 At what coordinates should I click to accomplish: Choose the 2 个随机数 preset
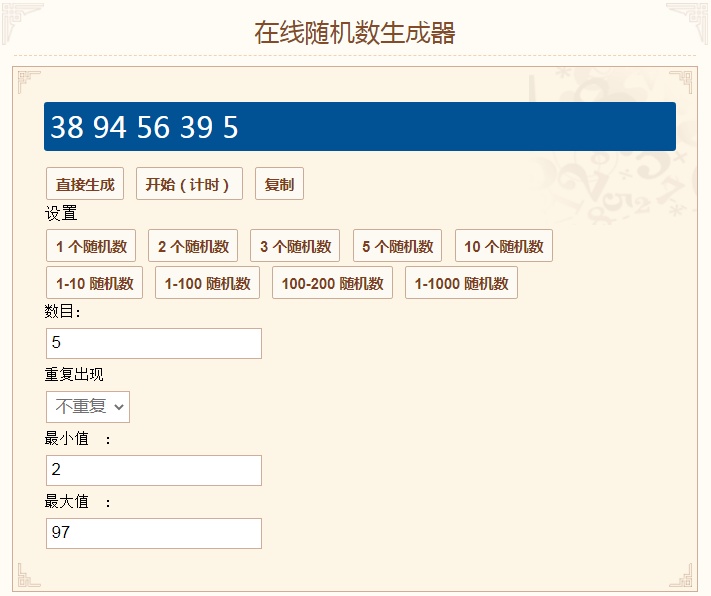(193, 246)
